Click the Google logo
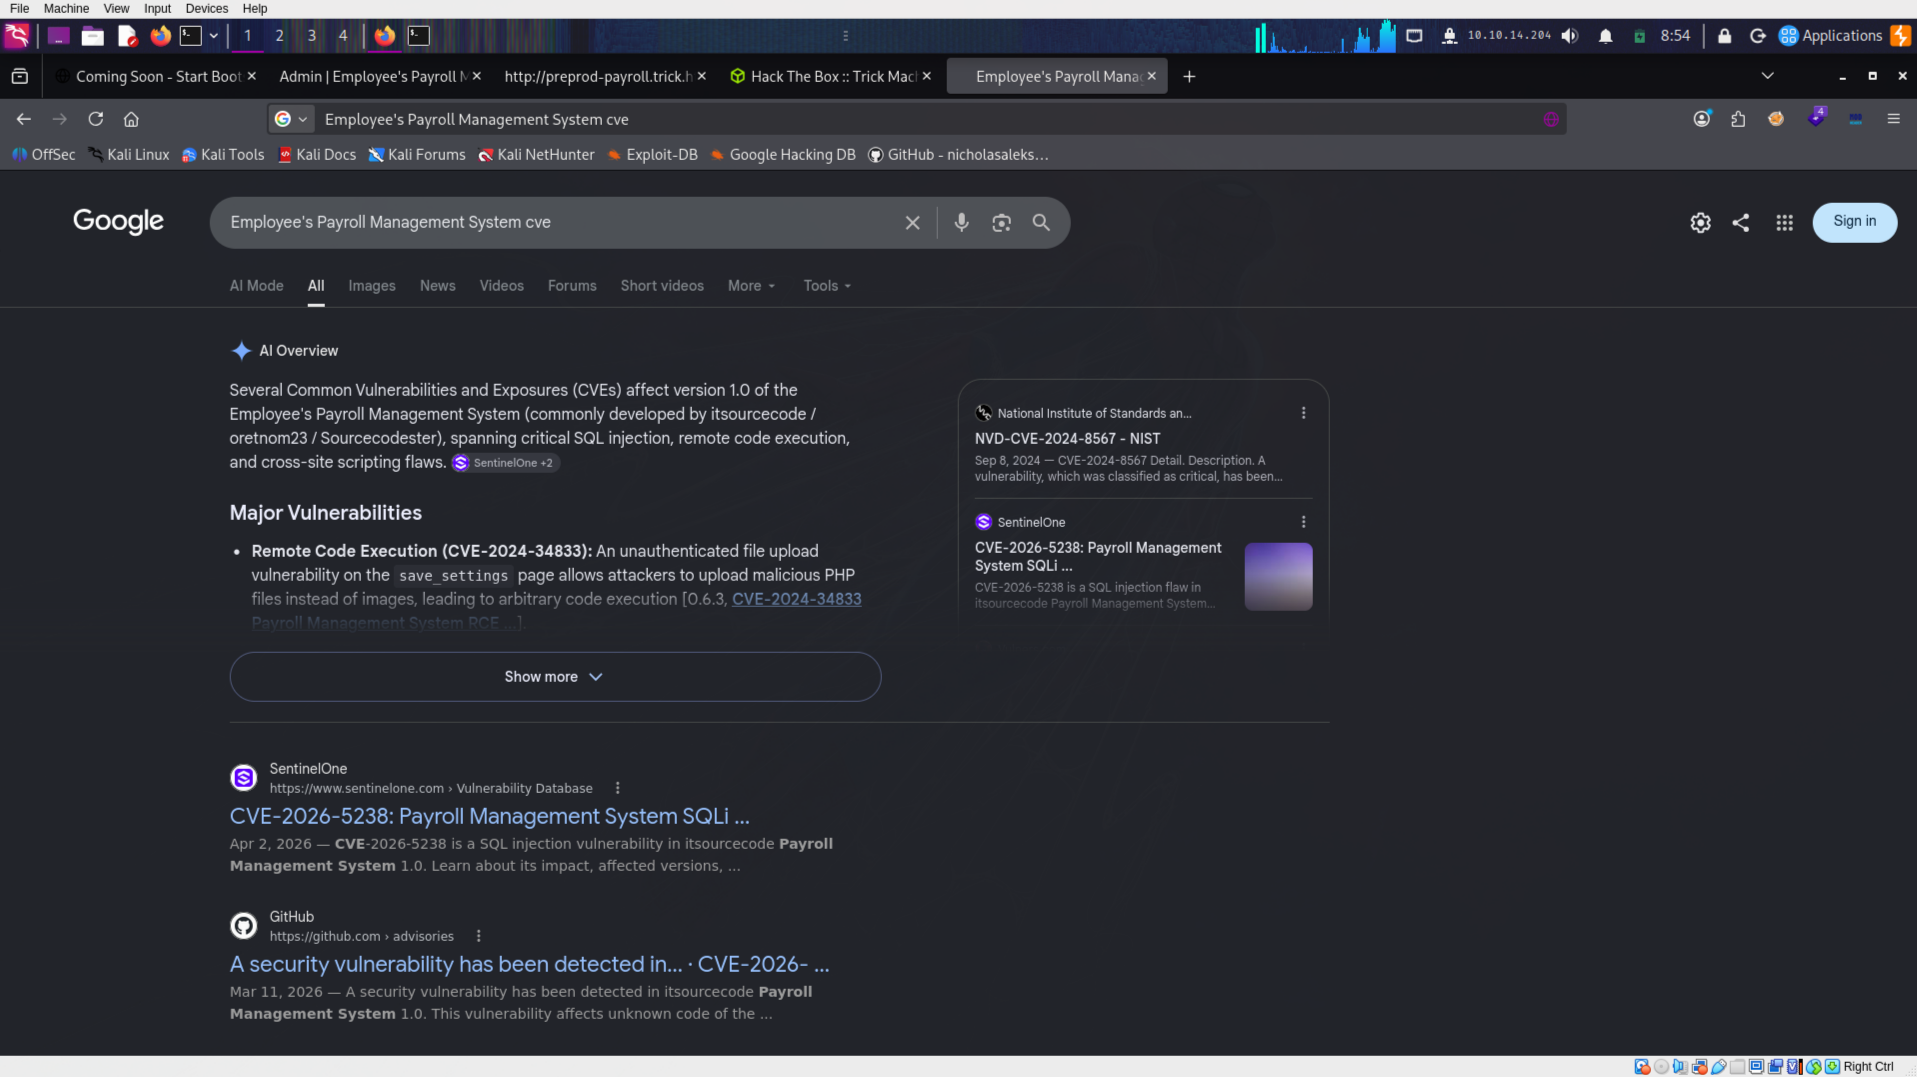1917x1077 pixels. [x=118, y=221]
